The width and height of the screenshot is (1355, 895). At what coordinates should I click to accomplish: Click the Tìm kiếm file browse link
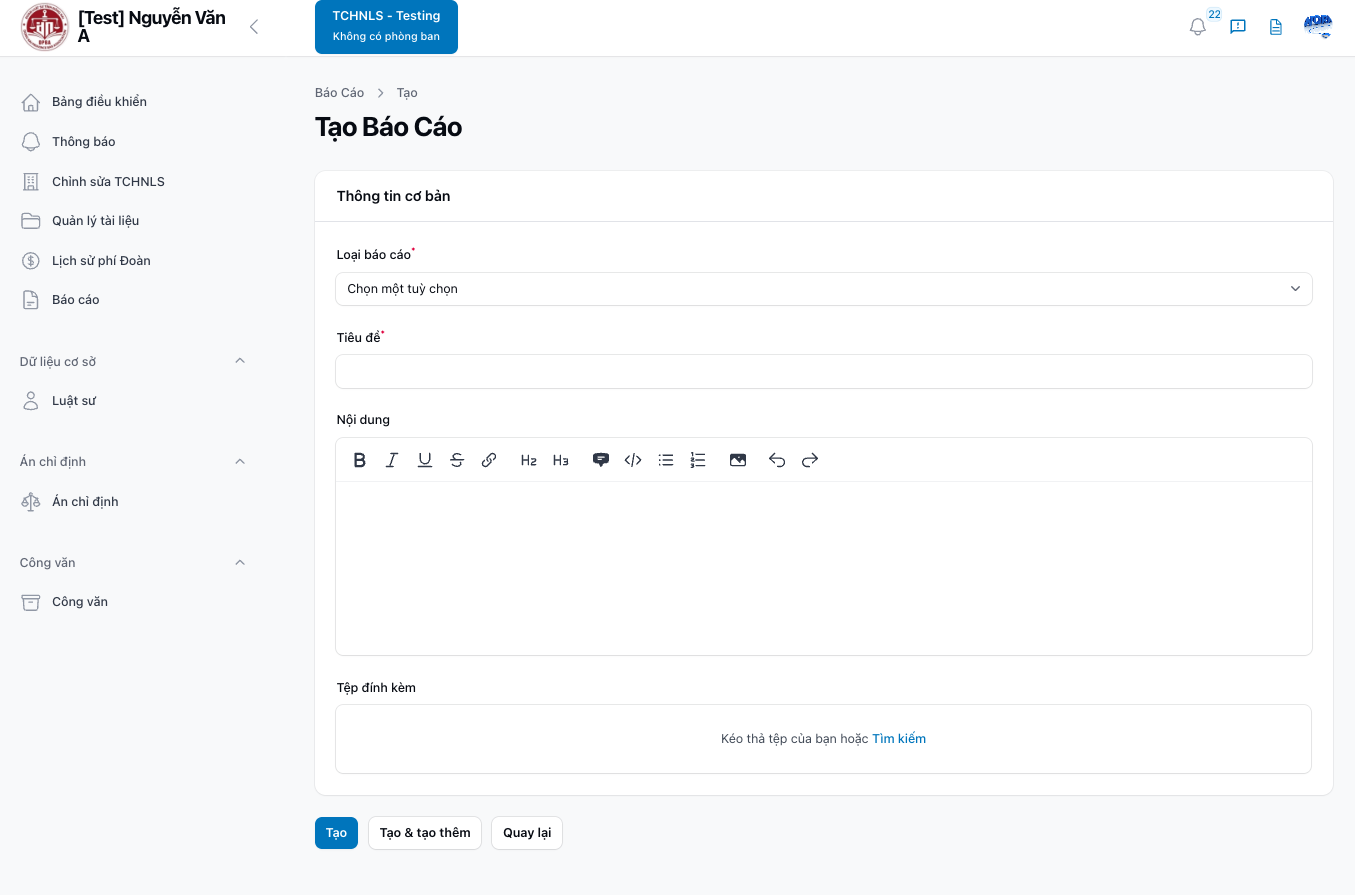tap(898, 739)
